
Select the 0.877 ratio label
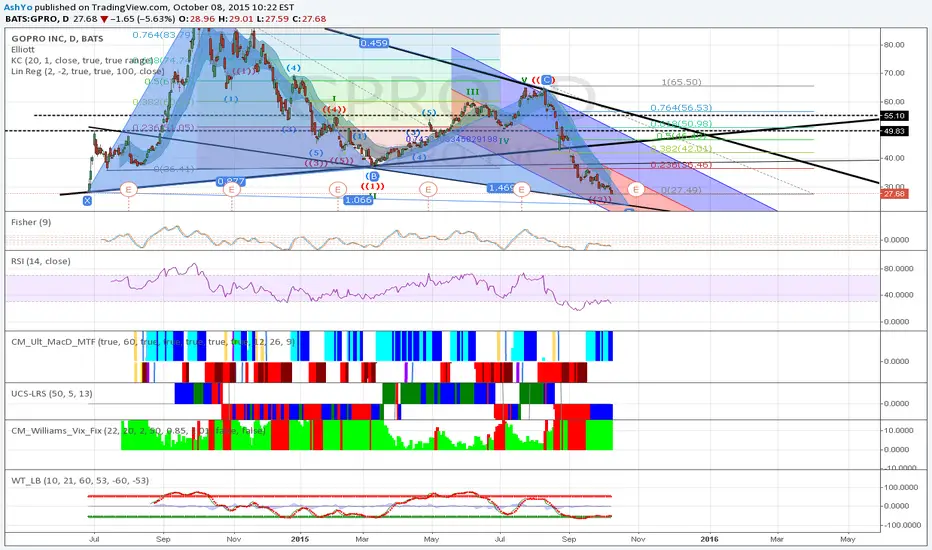(x=231, y=181)
